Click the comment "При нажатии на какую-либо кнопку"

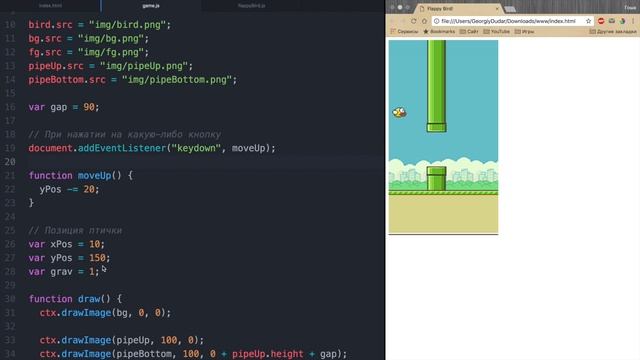point(124,134)
